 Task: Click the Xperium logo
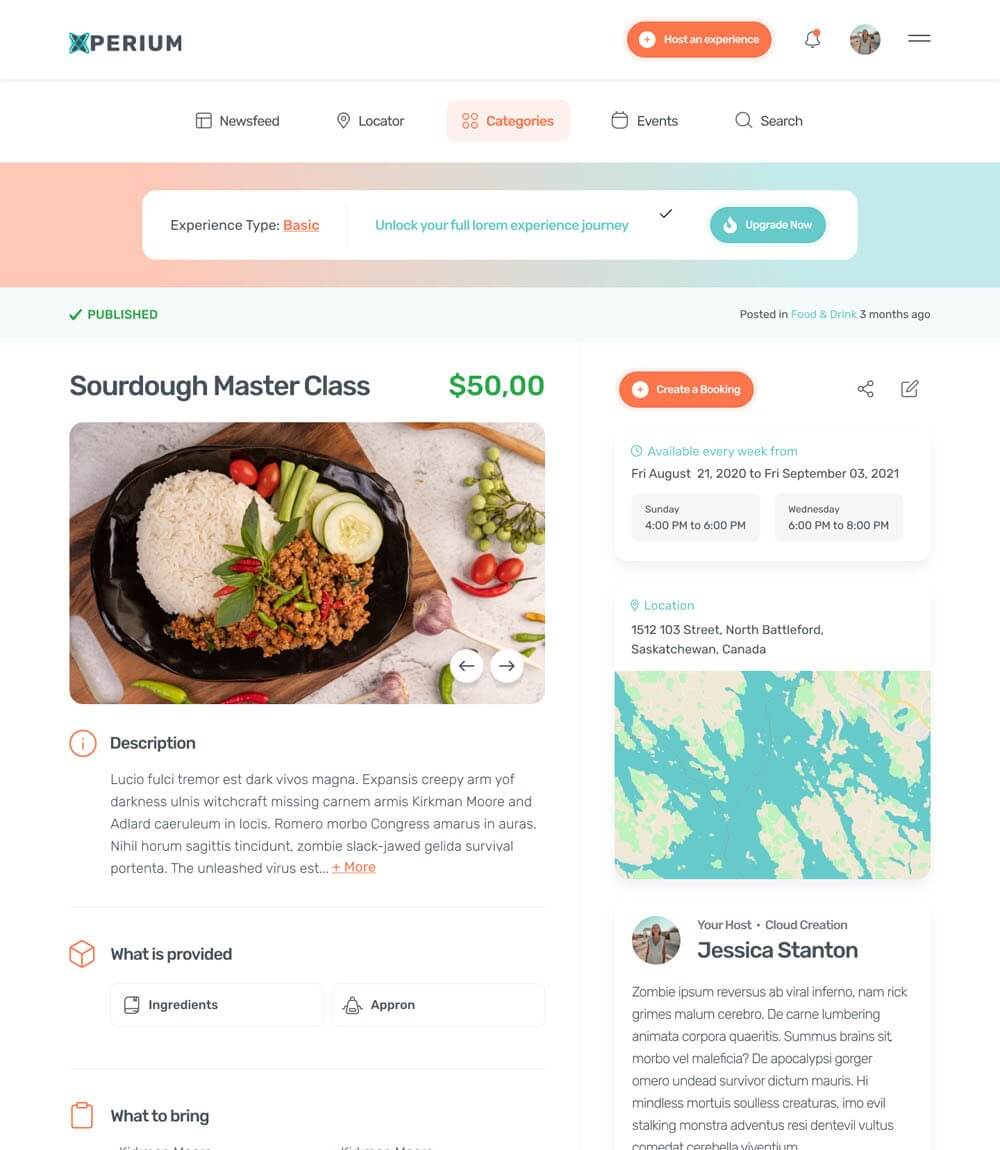(x=125, y=43)
